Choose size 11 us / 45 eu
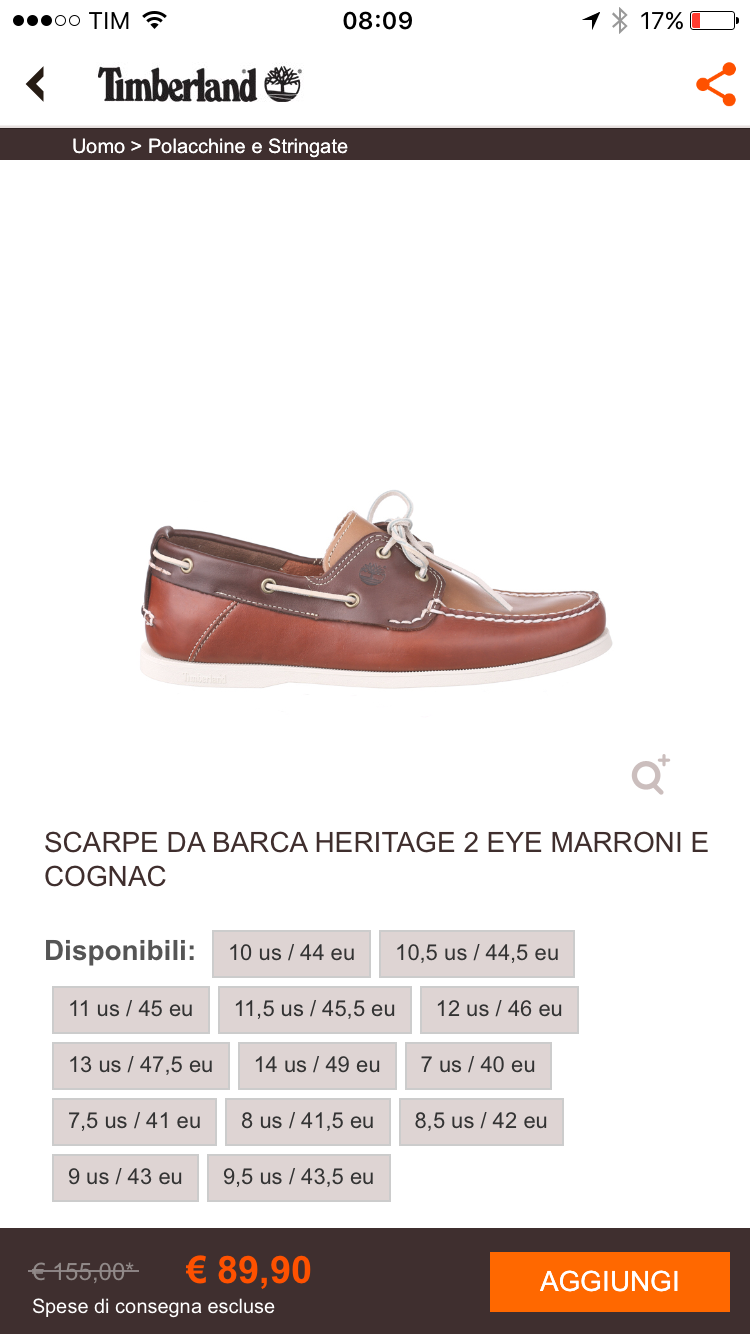Screen dimensions: 750x1334 click(x=131, y=1009)
